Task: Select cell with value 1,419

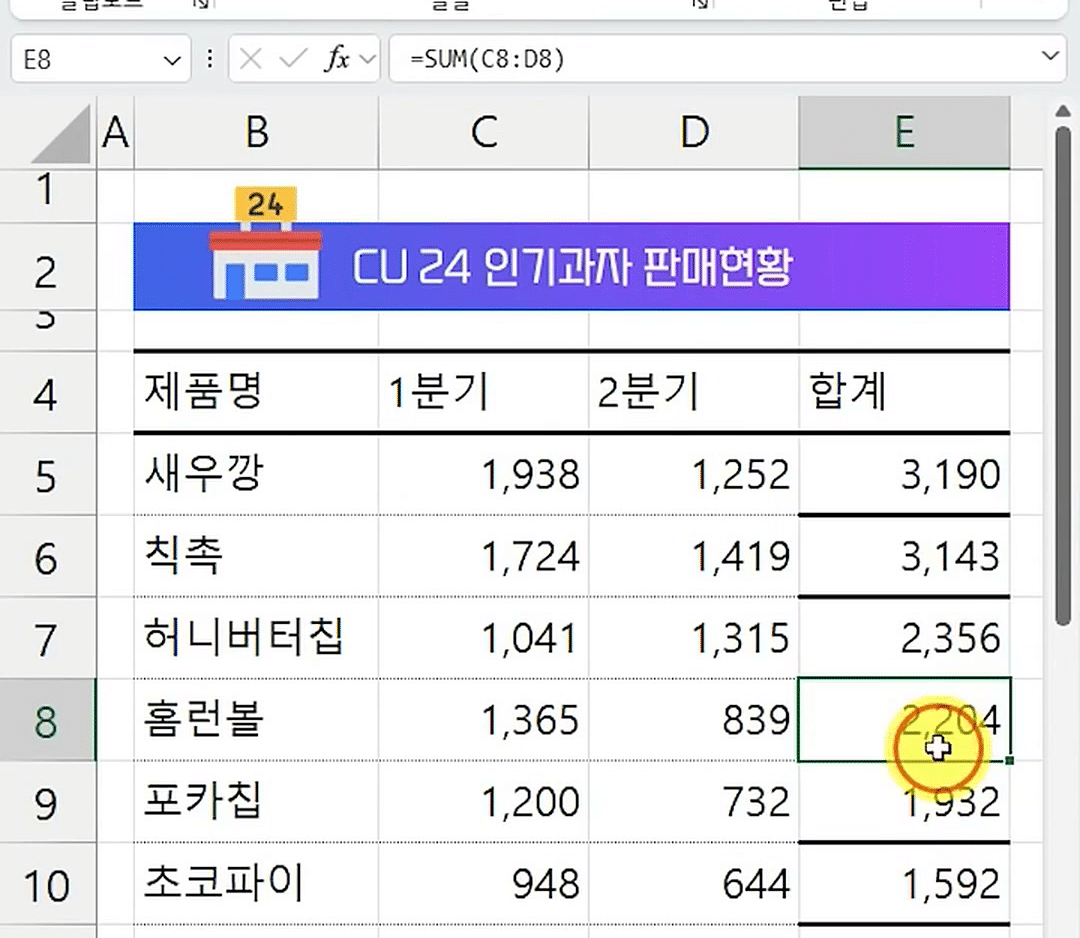Action: (x=694, y=556)
